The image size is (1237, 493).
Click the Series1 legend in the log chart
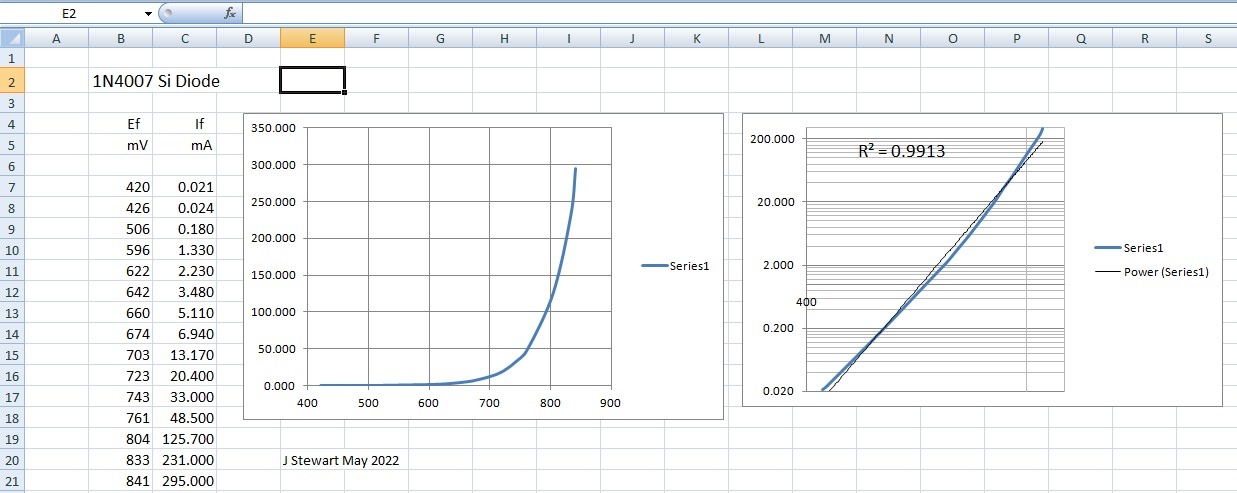coord(1130,247)
